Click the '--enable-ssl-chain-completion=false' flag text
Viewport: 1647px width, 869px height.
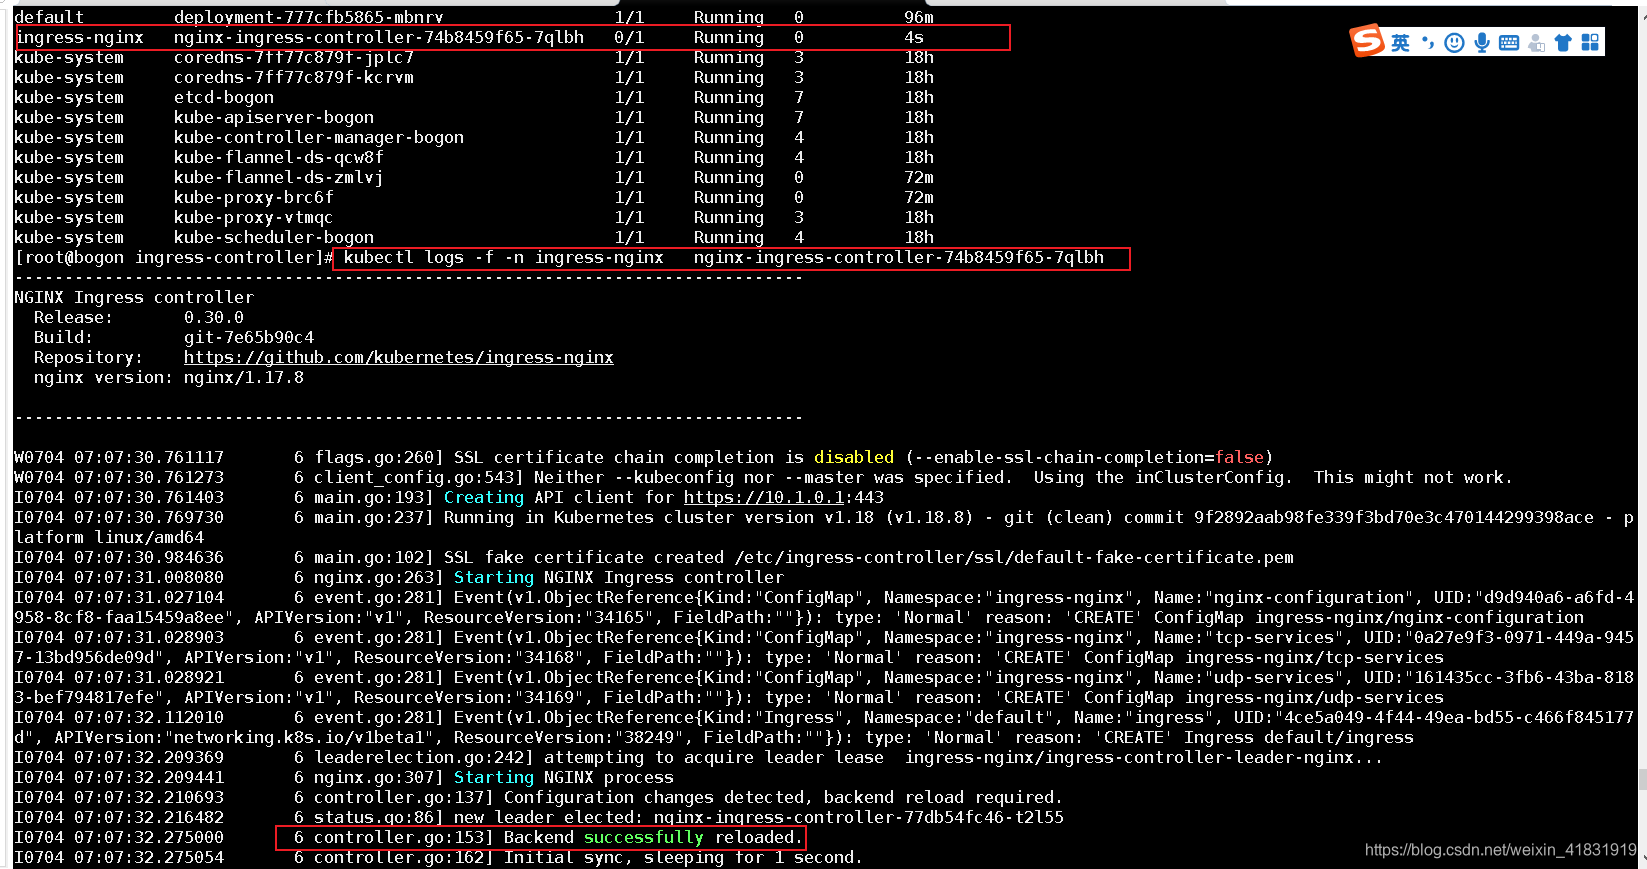pos(1089,457)
